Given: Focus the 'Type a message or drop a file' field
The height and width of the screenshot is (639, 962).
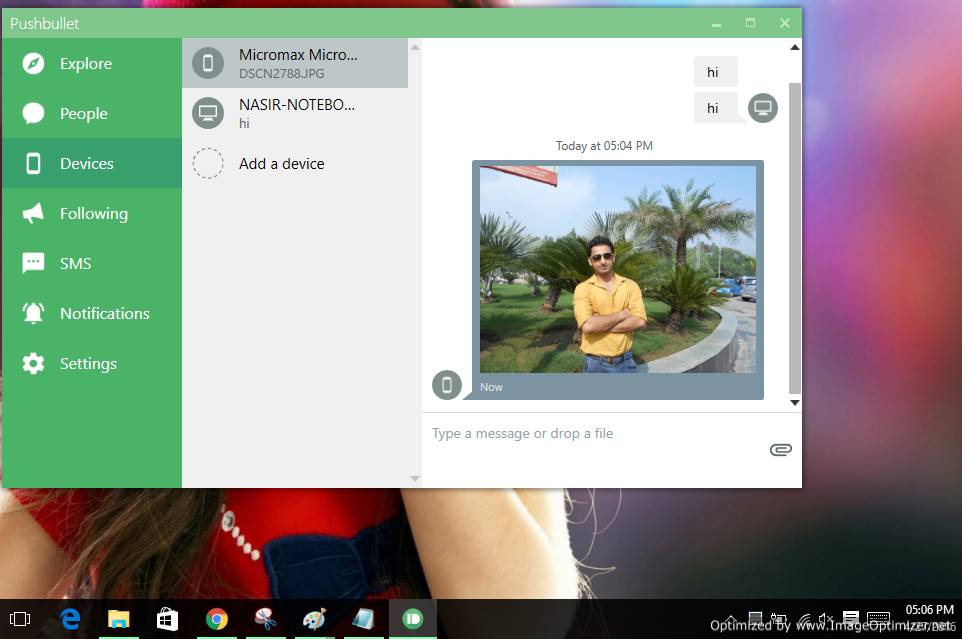Looking at the screenshot, I should tap(595, 434).
